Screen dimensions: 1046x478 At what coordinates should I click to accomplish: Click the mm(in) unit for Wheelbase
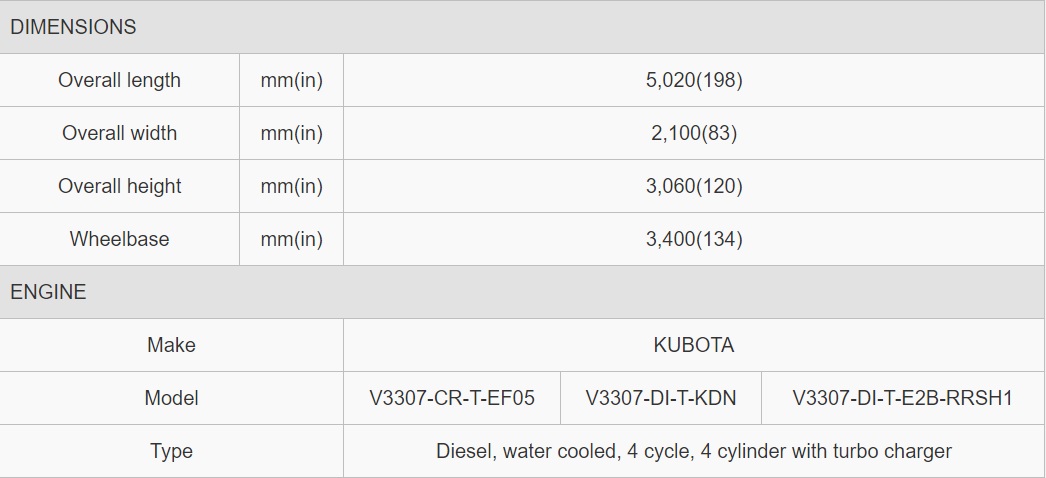tap(292, 239)
